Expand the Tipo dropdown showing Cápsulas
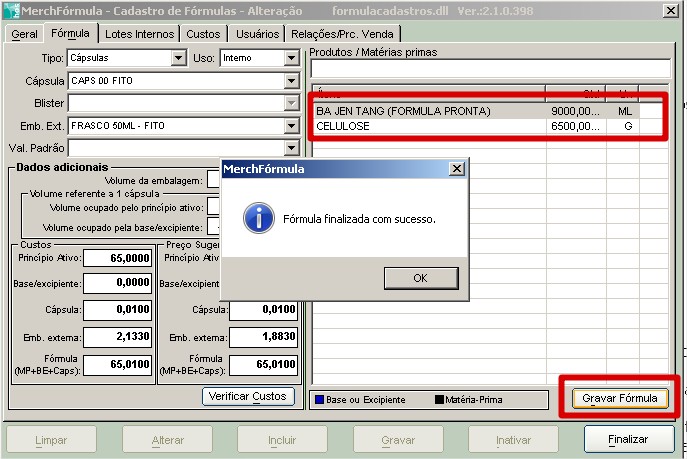The height and width of the screenshot is (459, 687). 178,58
